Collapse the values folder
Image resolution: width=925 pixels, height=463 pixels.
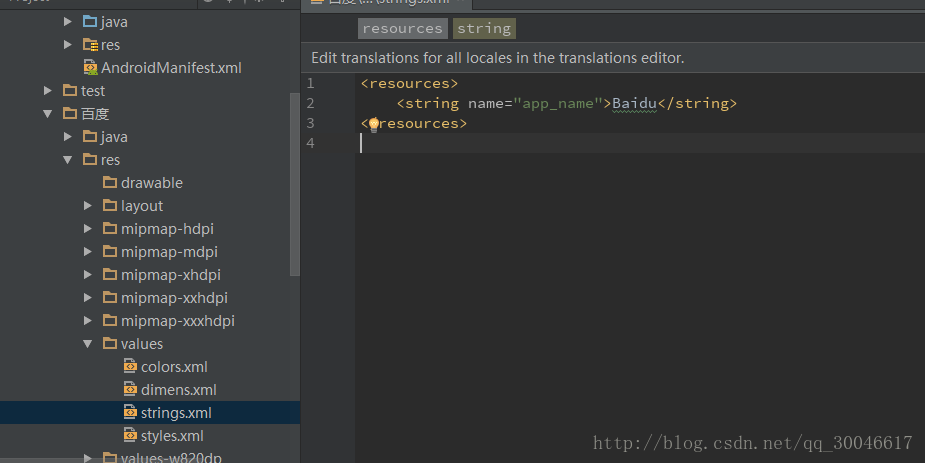(x=88, y=344)
